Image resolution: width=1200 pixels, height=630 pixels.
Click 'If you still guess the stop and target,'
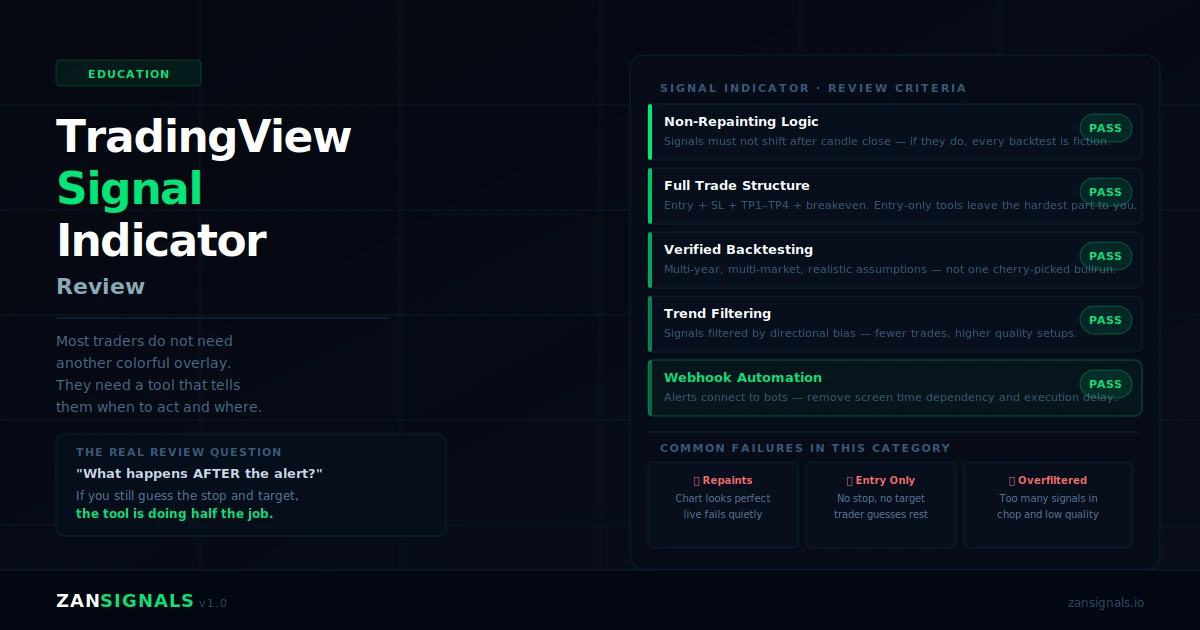pos(187,495)
